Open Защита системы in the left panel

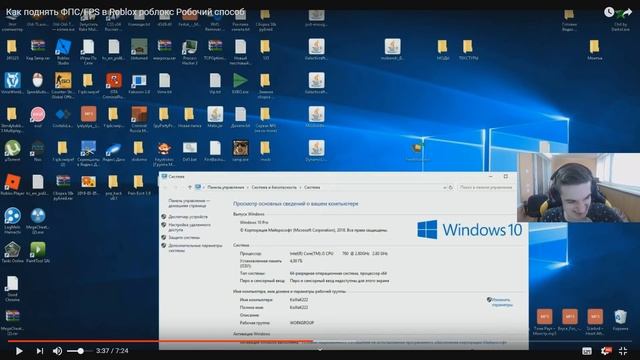pyautogui.click(x=184, y=237)
